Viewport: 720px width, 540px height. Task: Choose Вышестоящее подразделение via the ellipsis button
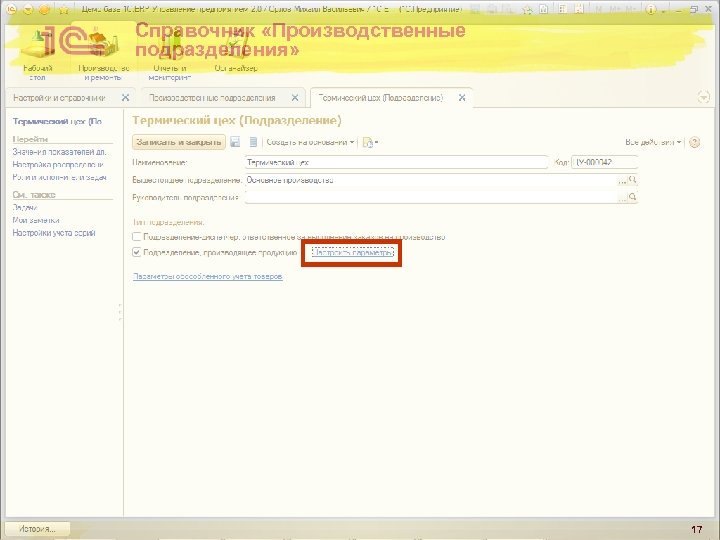(622, 180)
